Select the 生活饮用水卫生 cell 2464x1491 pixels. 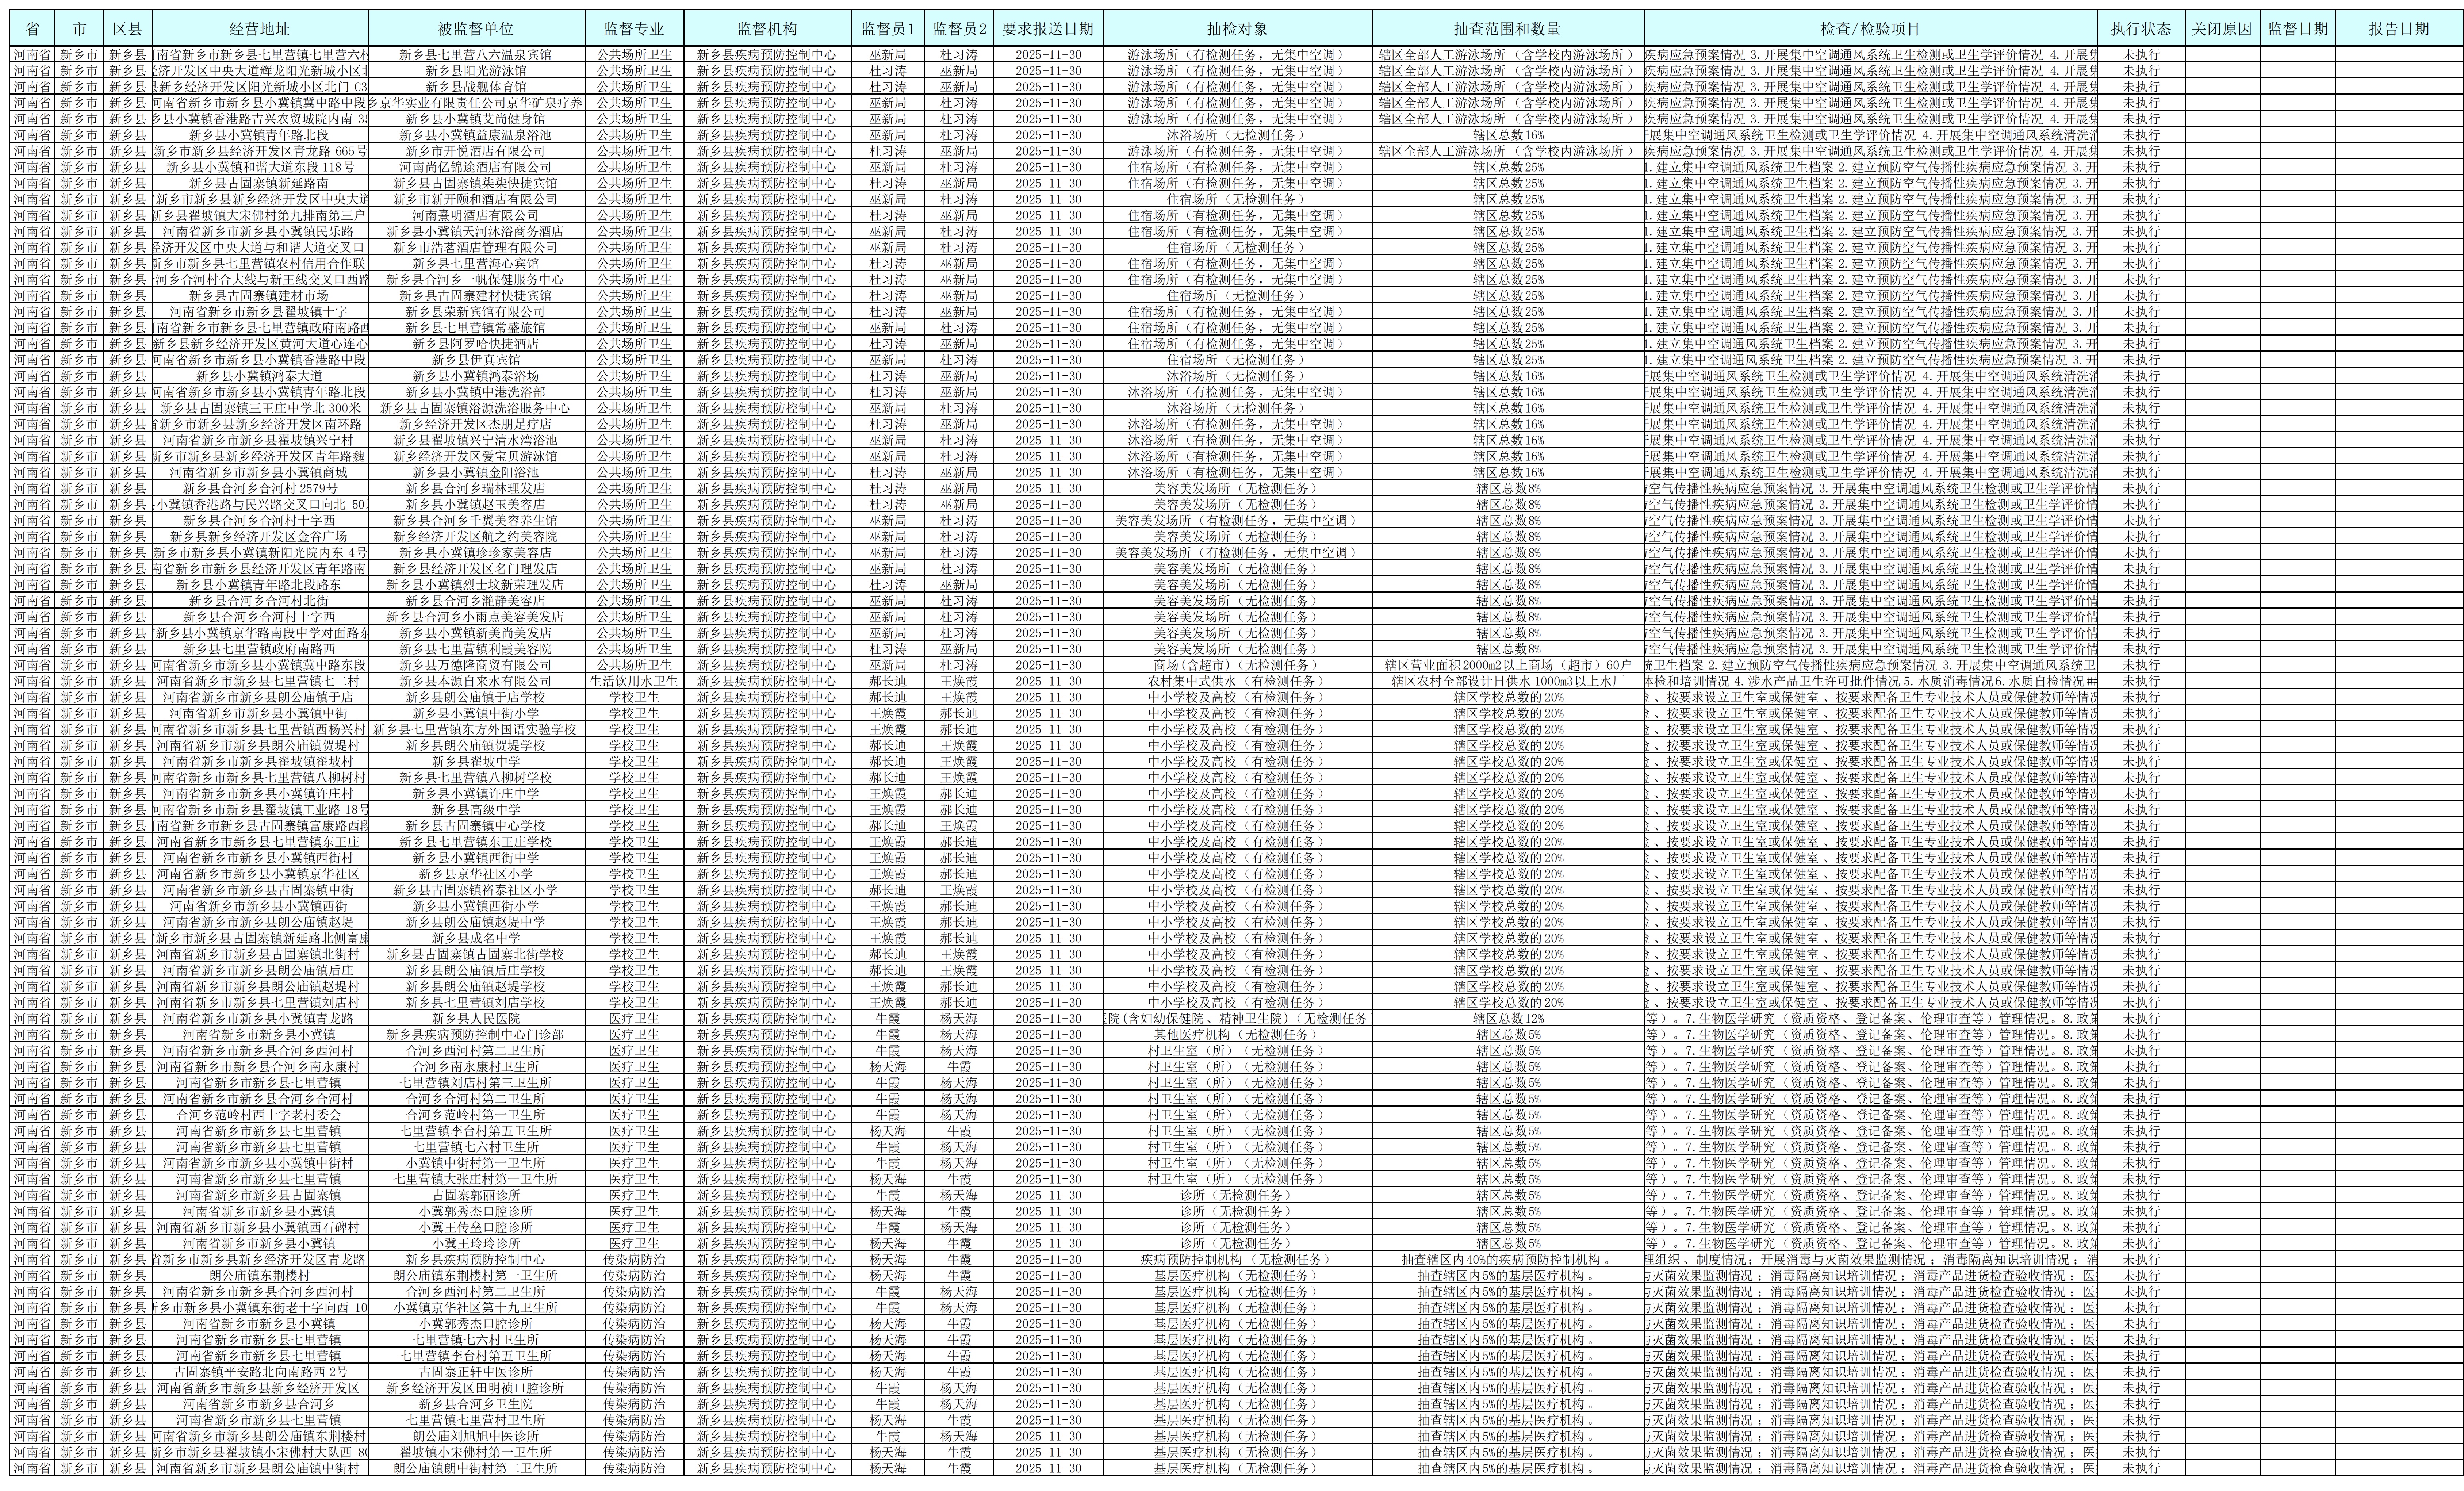(x=634, y=681)
